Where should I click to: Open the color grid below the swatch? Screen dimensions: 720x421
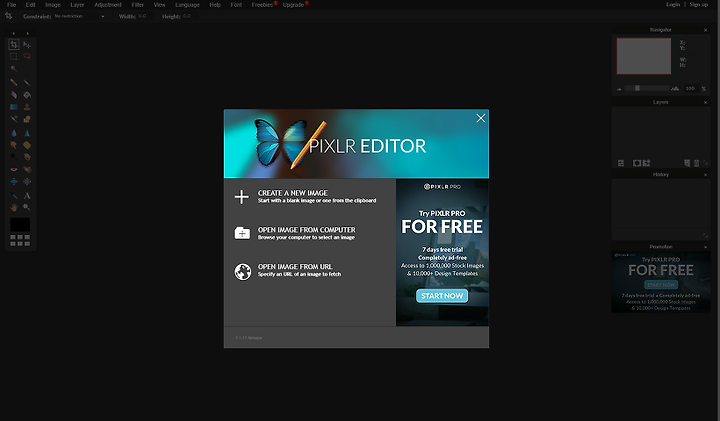20,240
